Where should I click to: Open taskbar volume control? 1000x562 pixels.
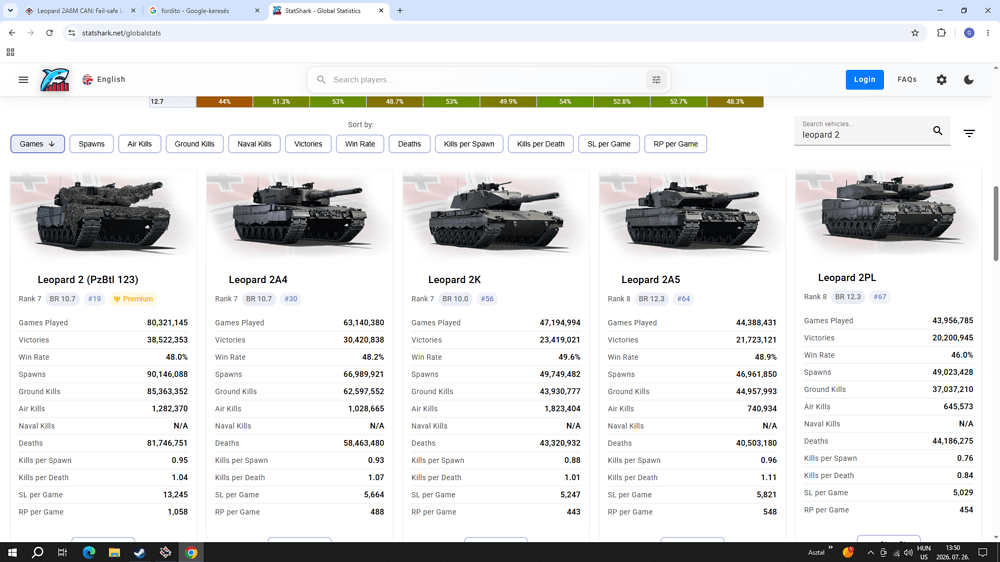908,552
